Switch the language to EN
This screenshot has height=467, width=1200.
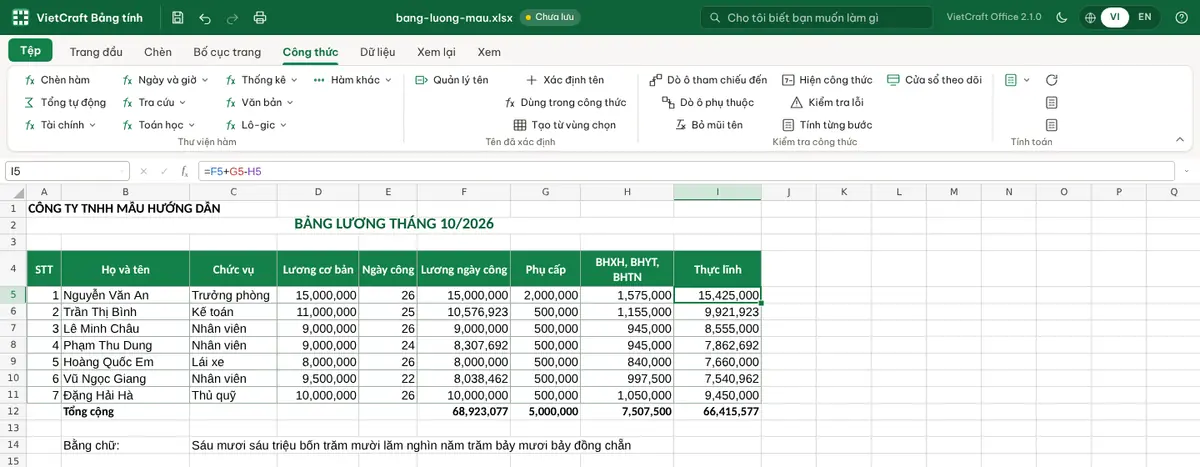click(x=1145, y=17)
